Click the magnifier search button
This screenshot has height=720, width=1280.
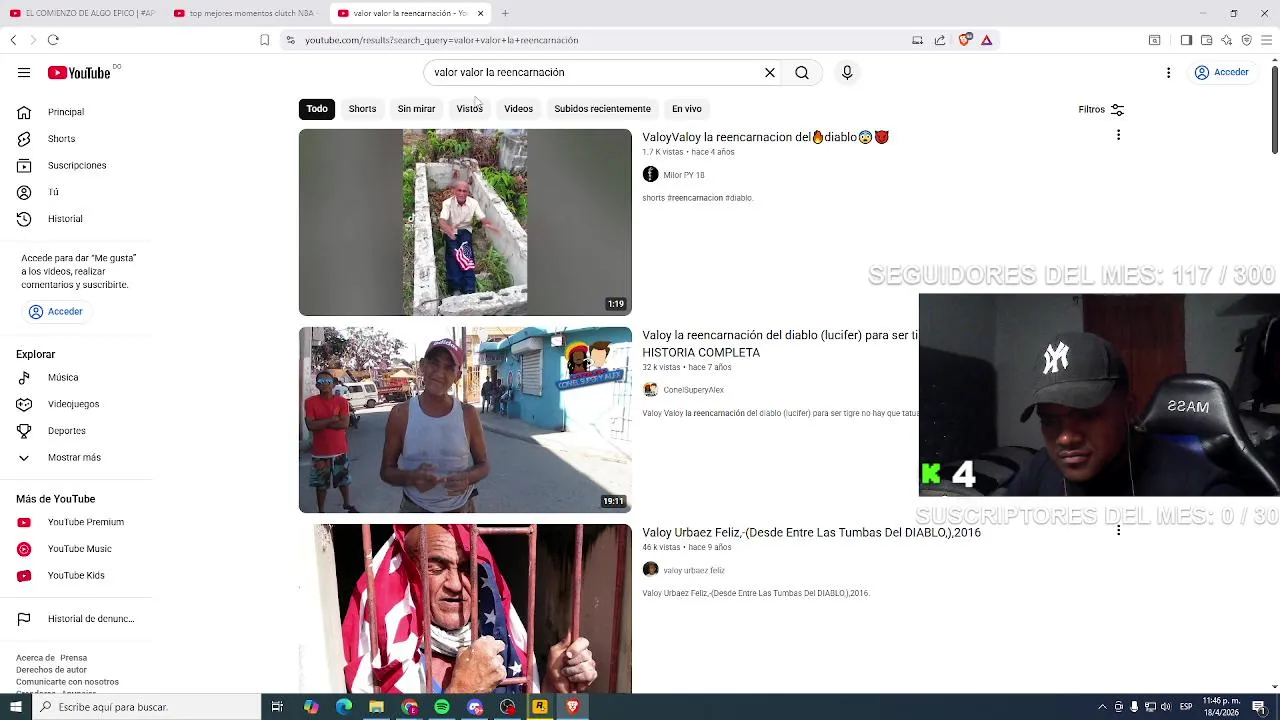pyautogui.click(x=802, y=72)
